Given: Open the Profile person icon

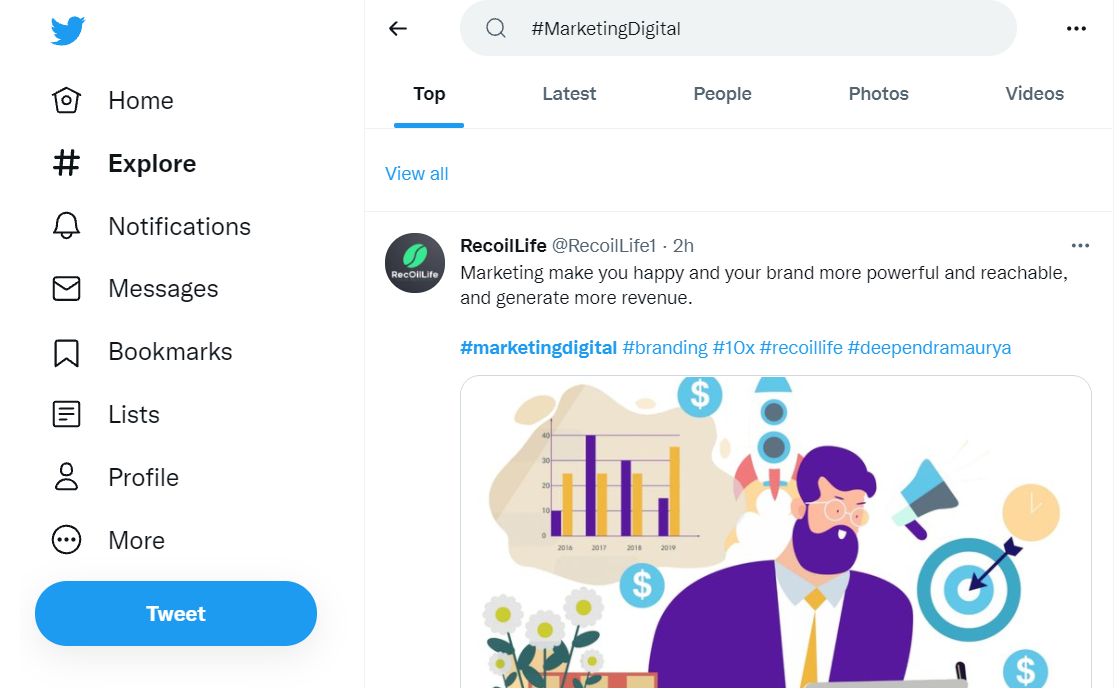Looking at the screenshot, I should tap(66, 477).
